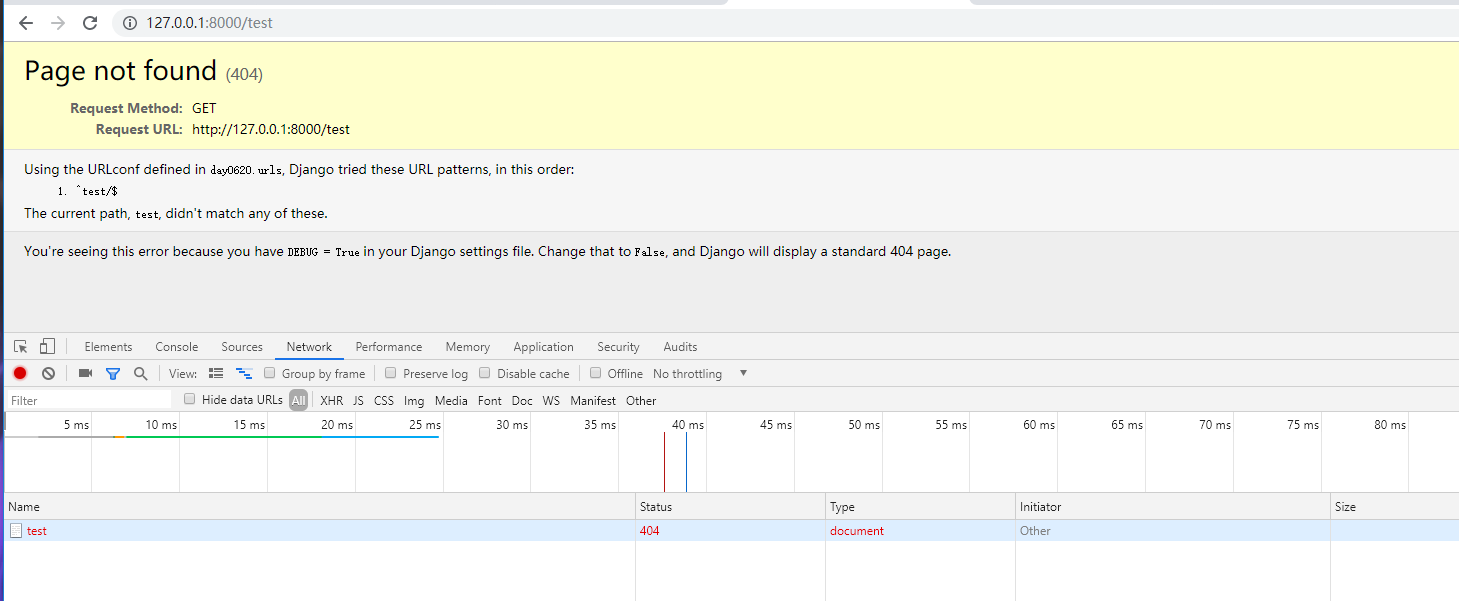Sort requests by Name column header

318,507
